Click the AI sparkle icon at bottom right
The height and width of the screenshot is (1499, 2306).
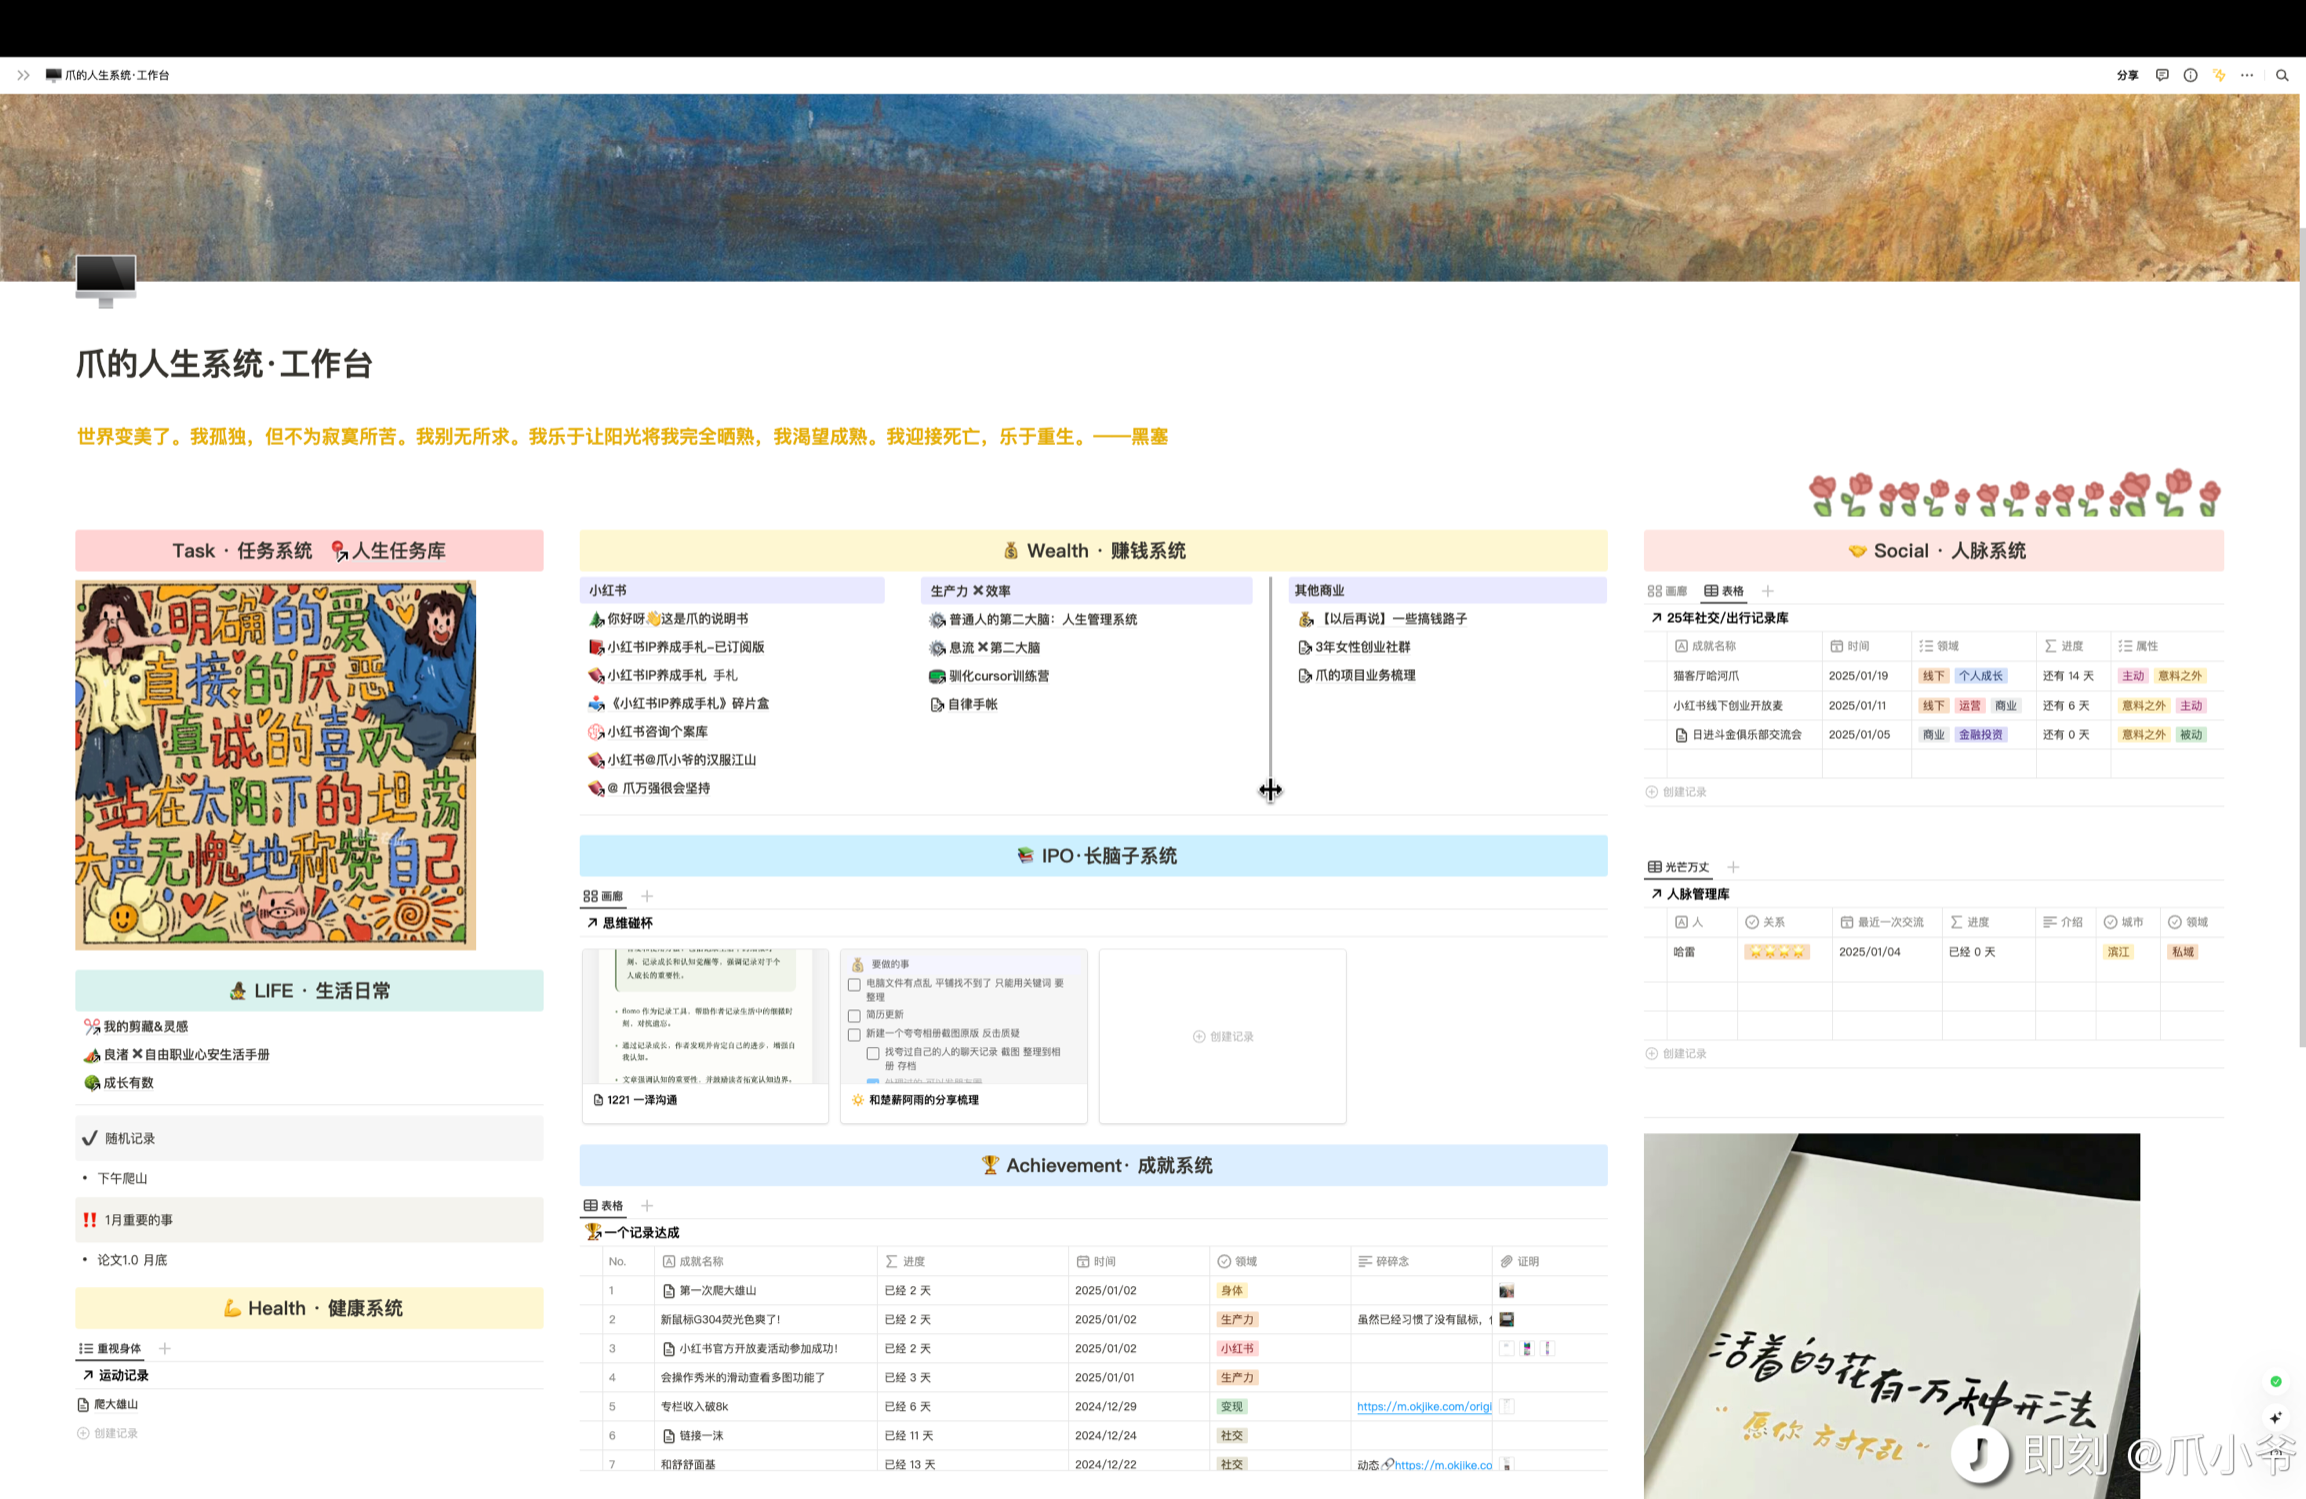pos(2276,1417)
